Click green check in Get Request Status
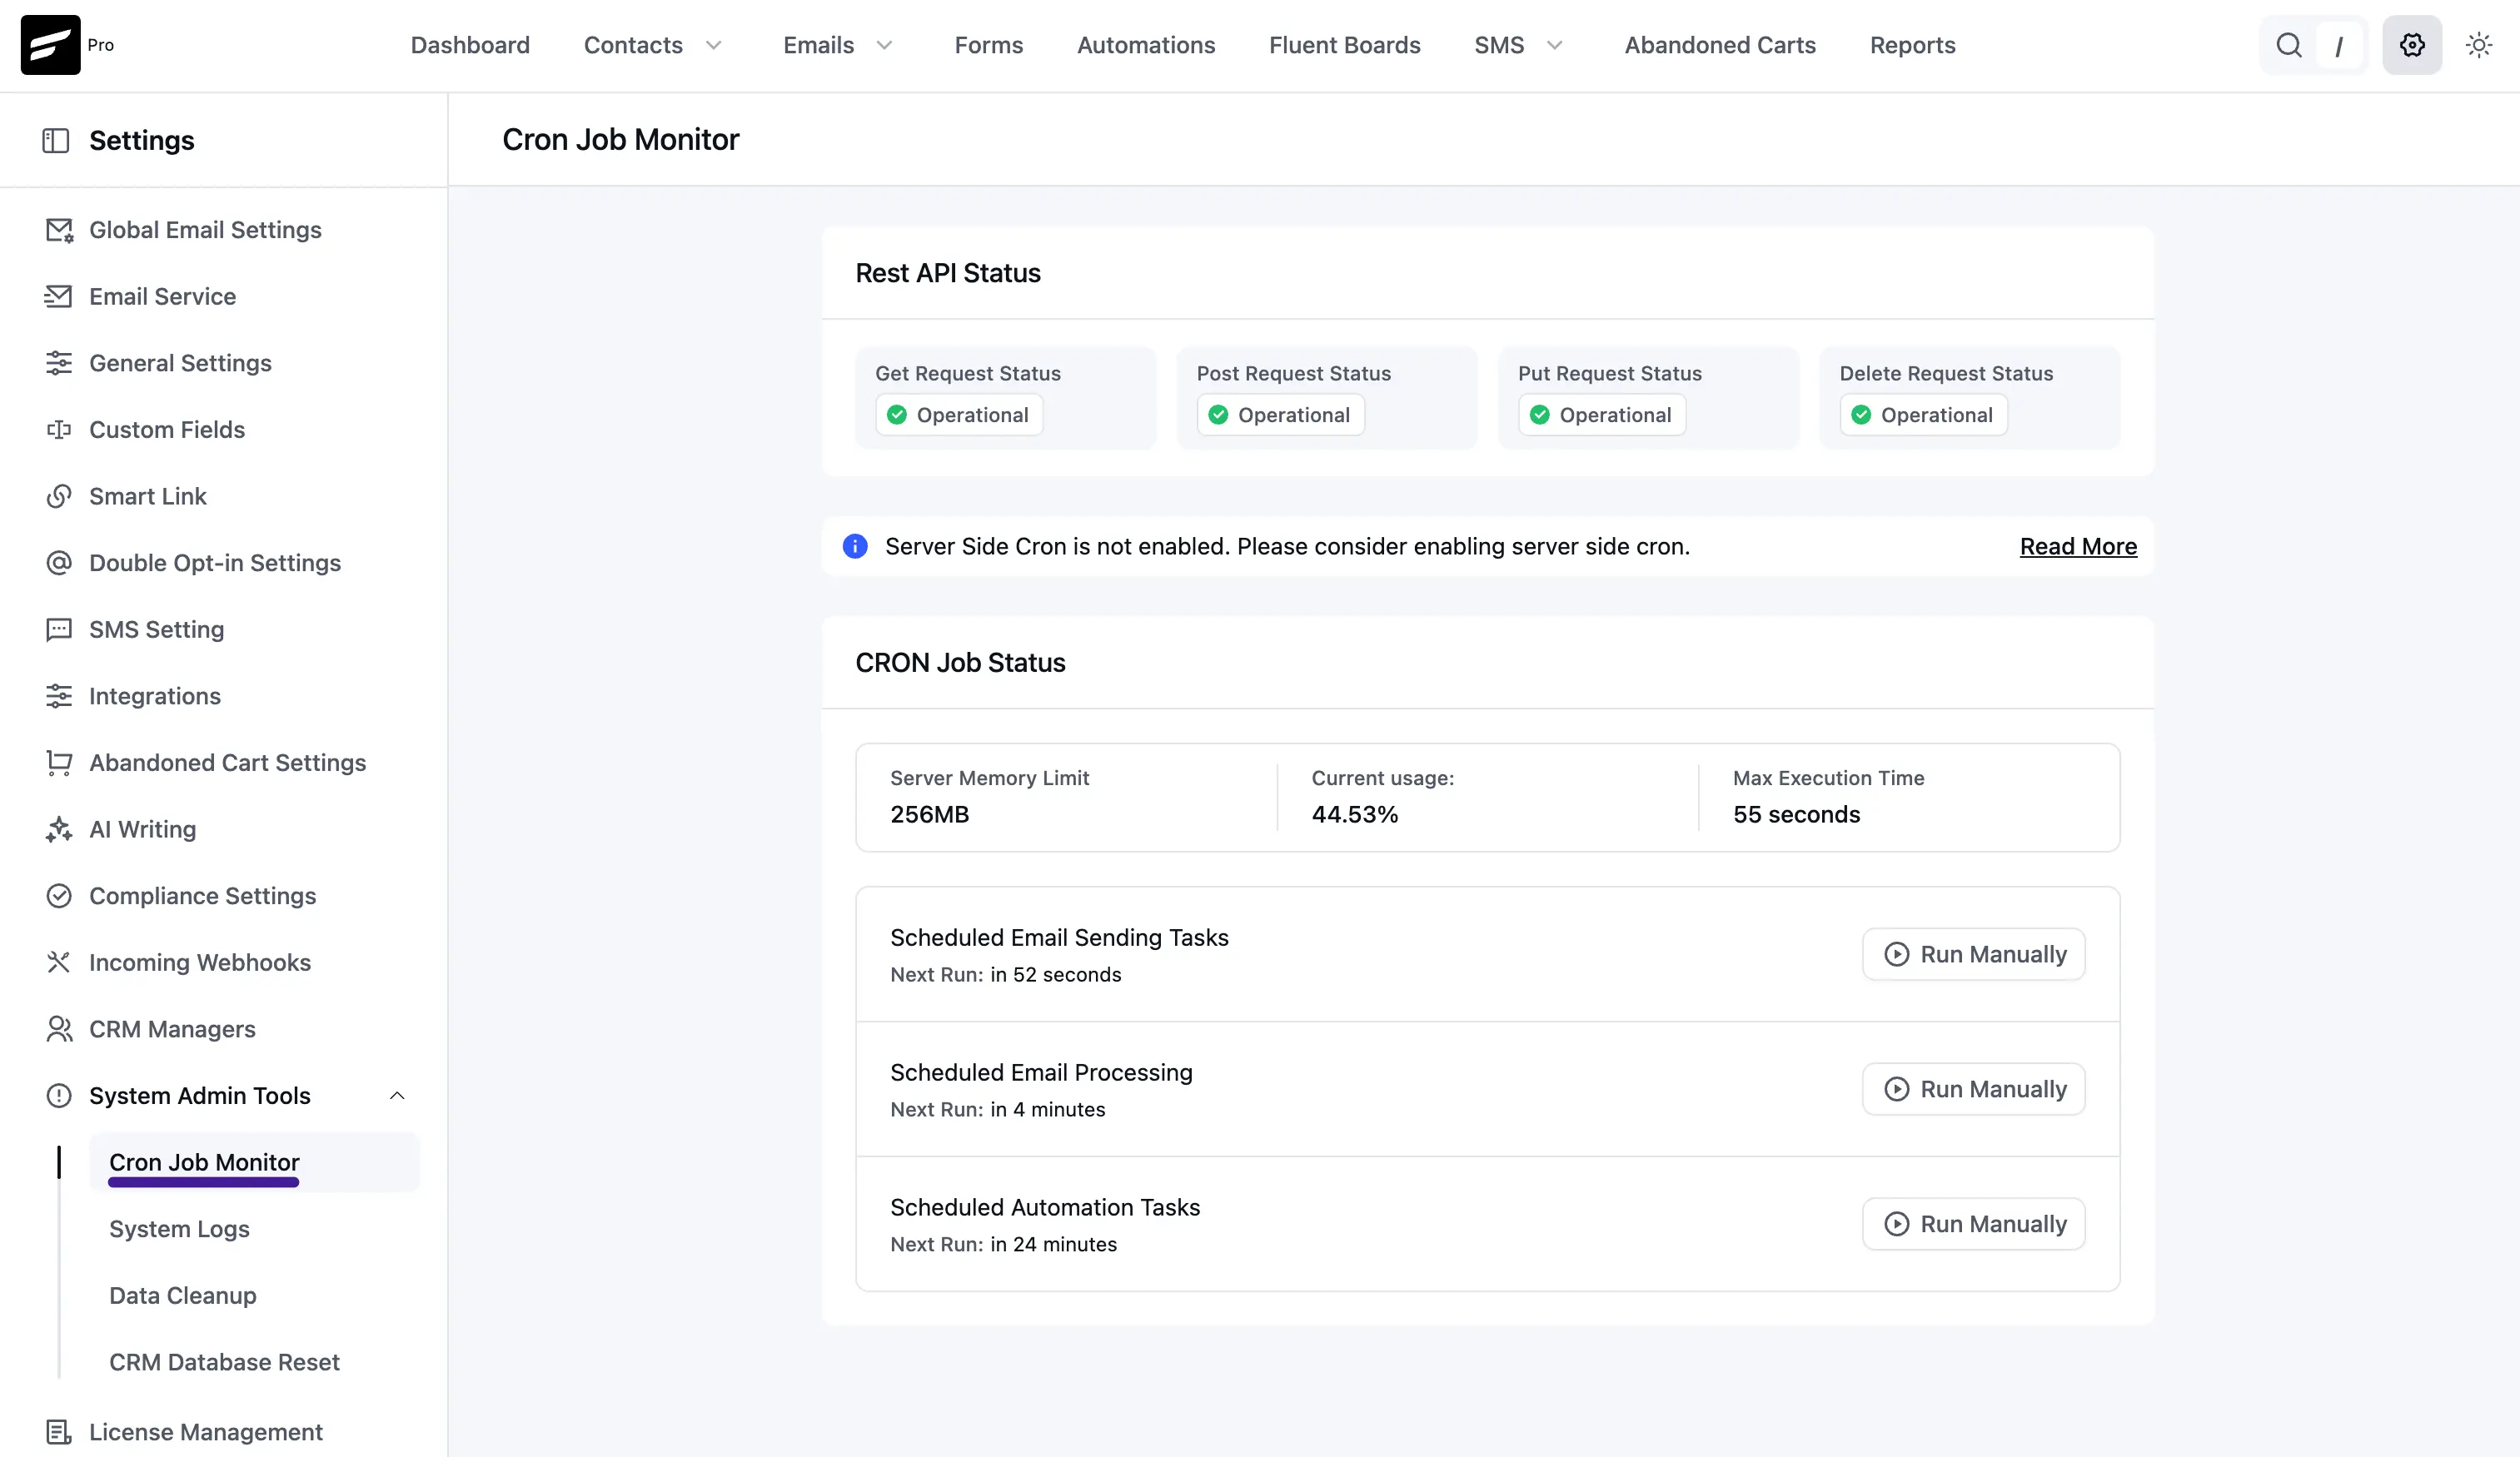 (x=897, y=415)
